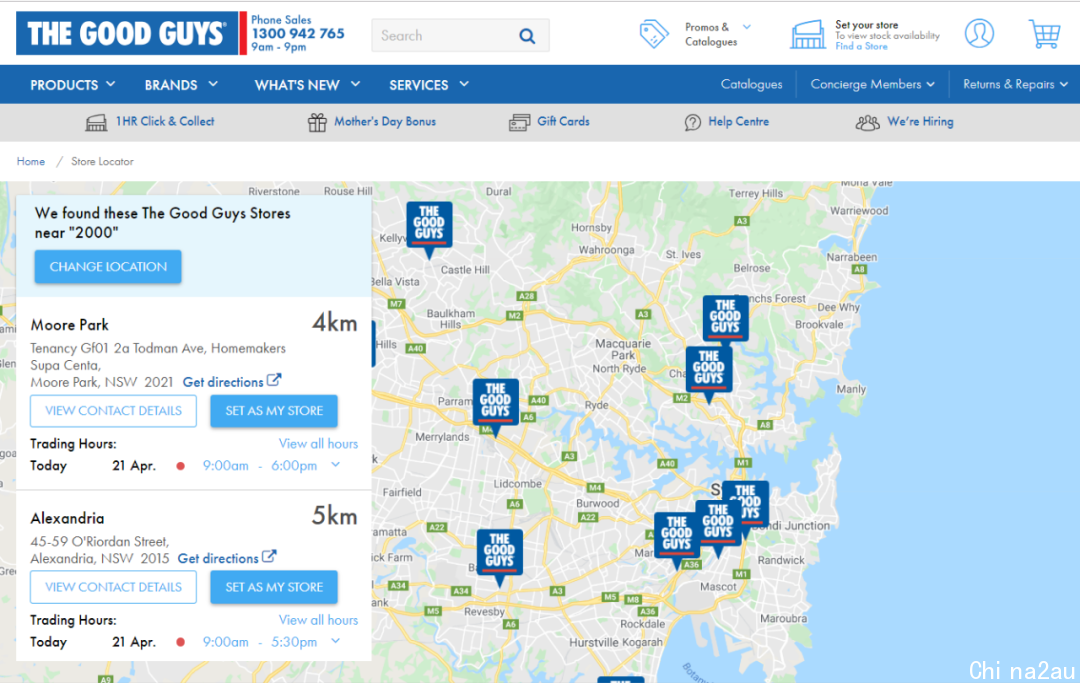Image resolution: width=1080 pixels, height=683 pixels.
Task: Click the Moore Park store name
Action: [x=70, y=324]
